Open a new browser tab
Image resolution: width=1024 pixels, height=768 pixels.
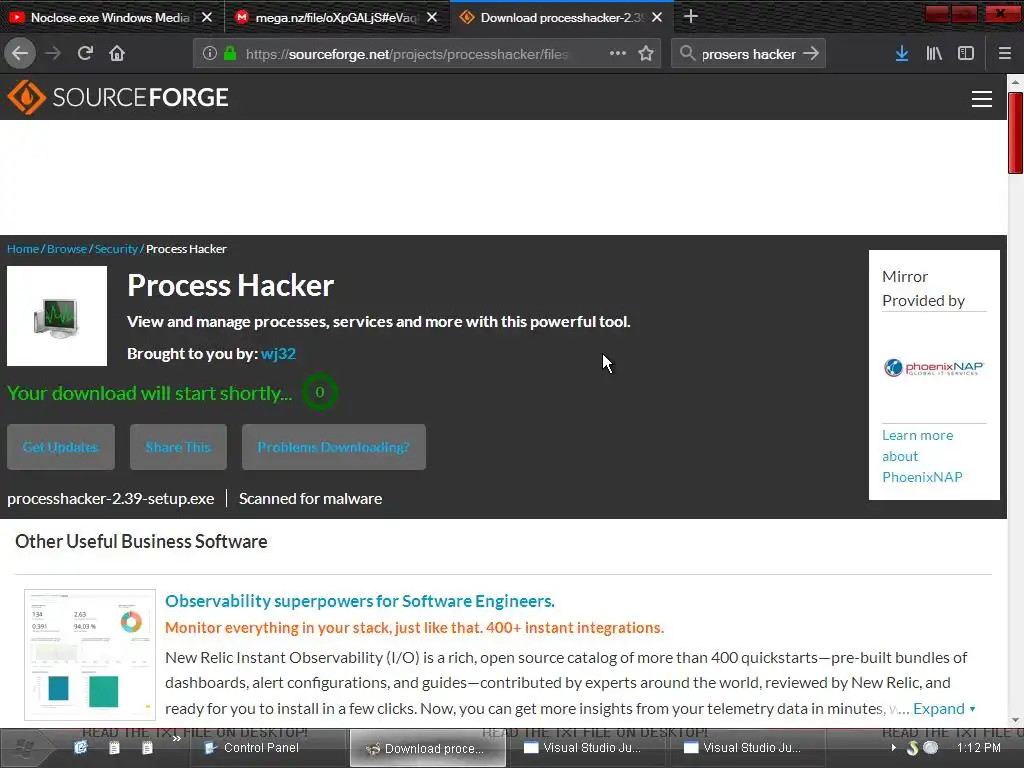pyautogui.click(x=691, y=16)
